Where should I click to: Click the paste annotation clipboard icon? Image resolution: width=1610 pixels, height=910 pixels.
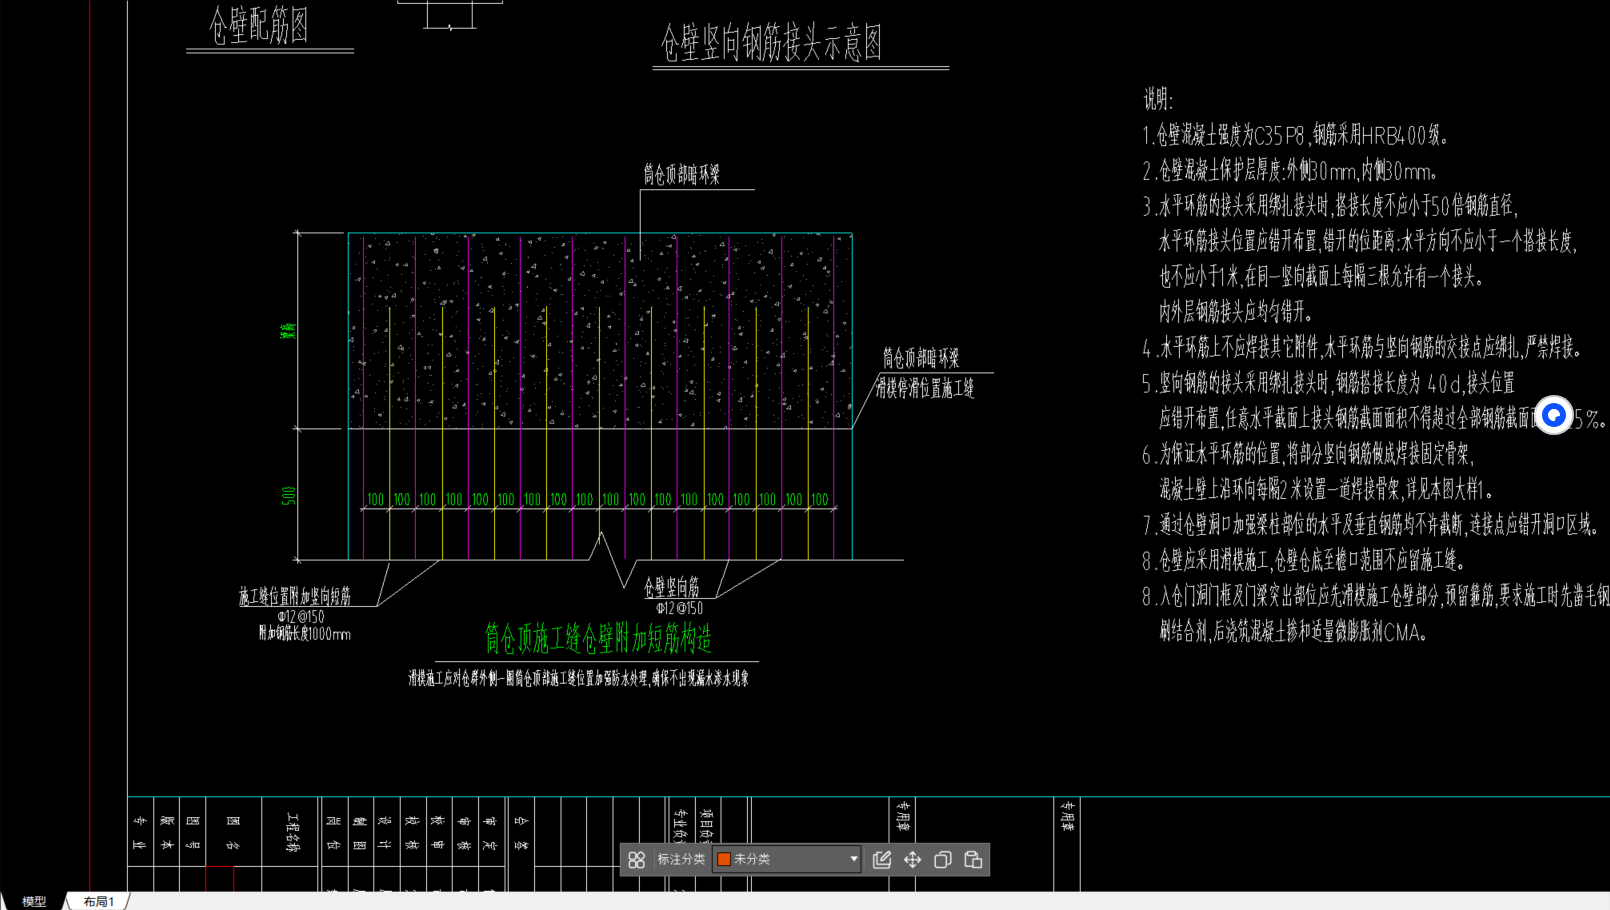point(973,860)
